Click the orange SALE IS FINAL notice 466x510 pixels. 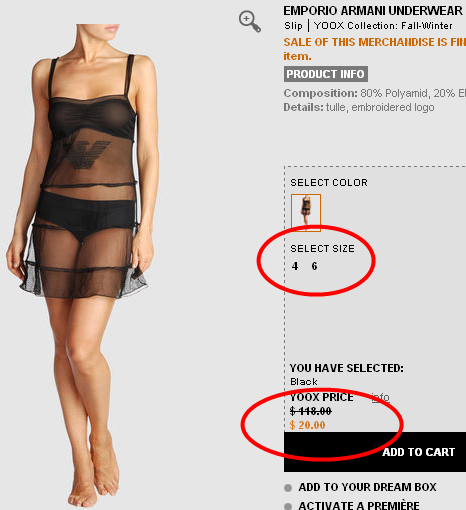375,49
